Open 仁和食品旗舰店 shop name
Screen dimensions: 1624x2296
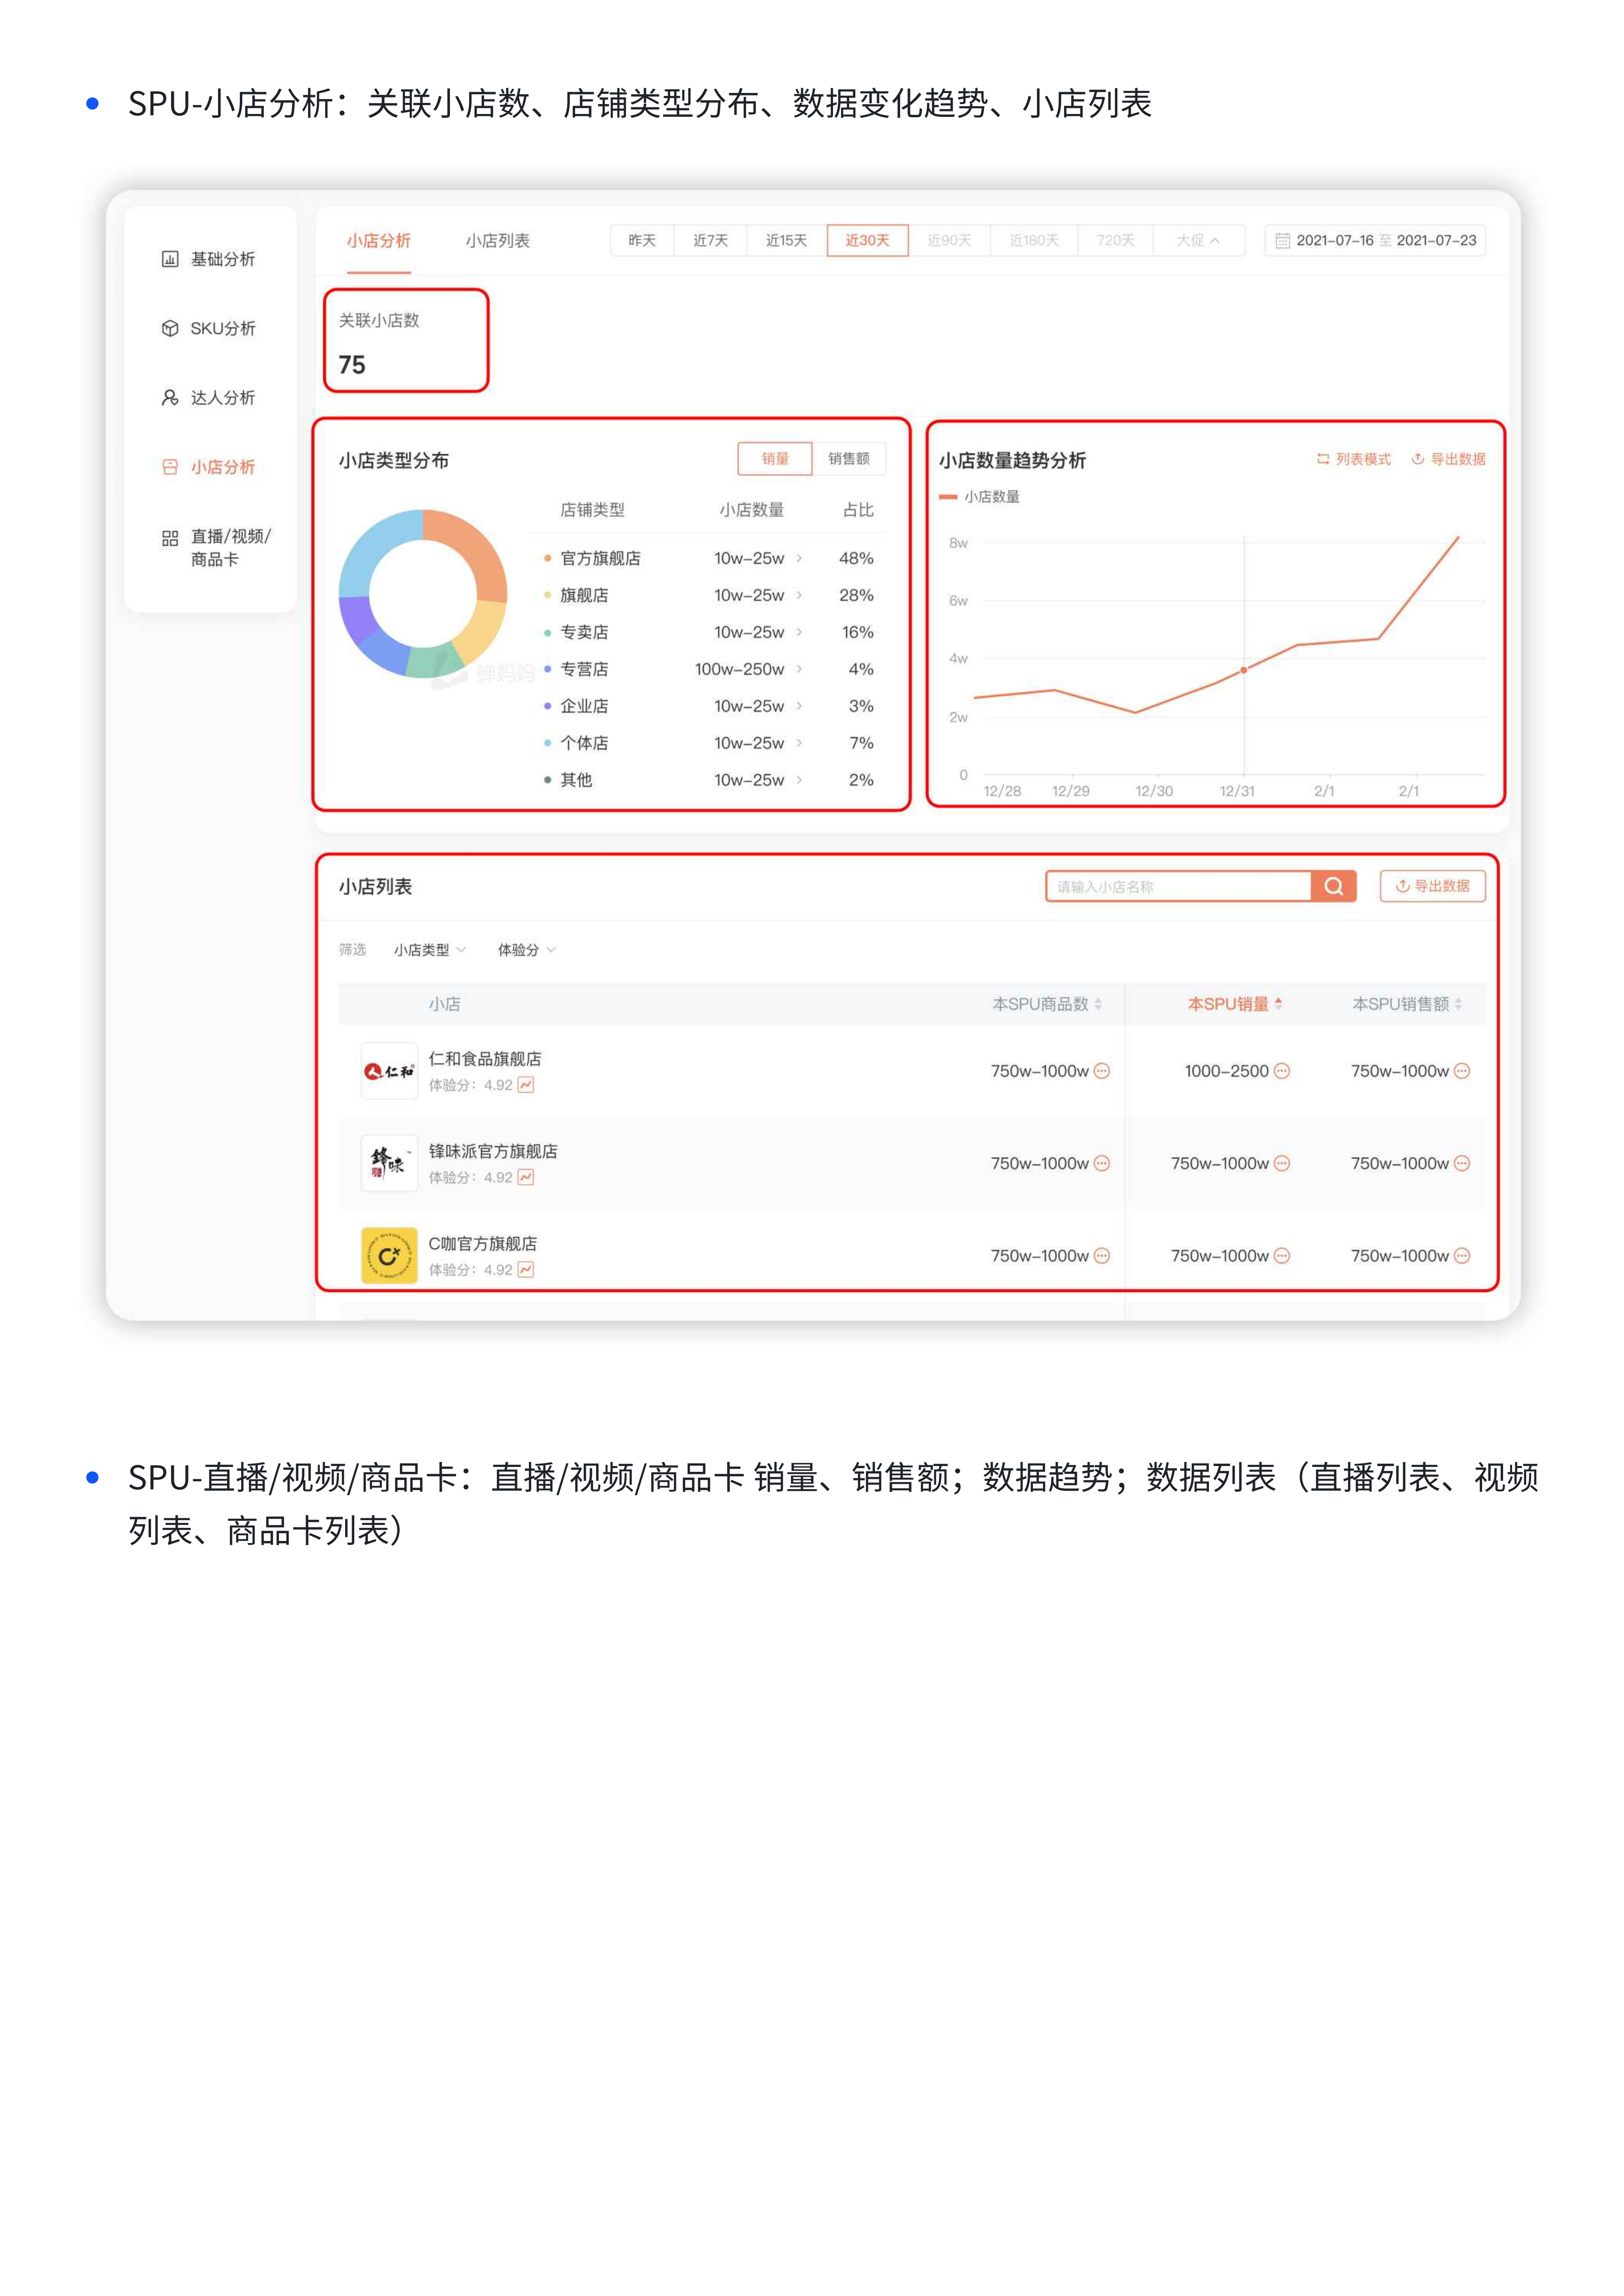485,1059
